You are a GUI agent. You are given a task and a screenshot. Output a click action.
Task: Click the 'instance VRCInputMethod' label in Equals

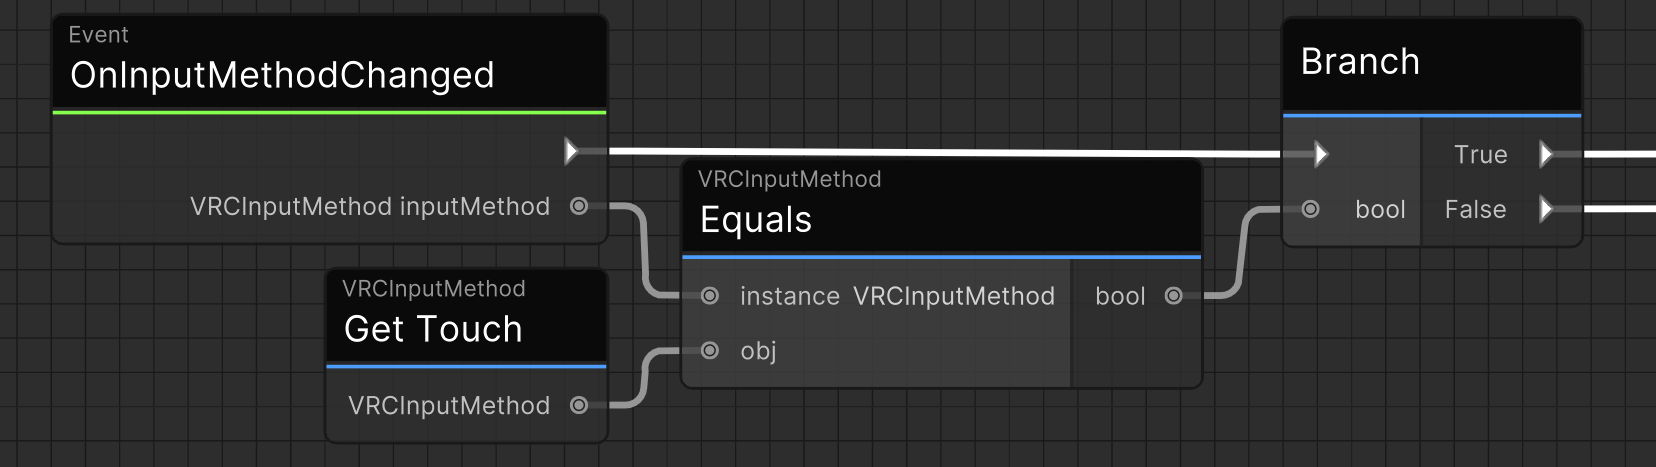tap(897, 296)
